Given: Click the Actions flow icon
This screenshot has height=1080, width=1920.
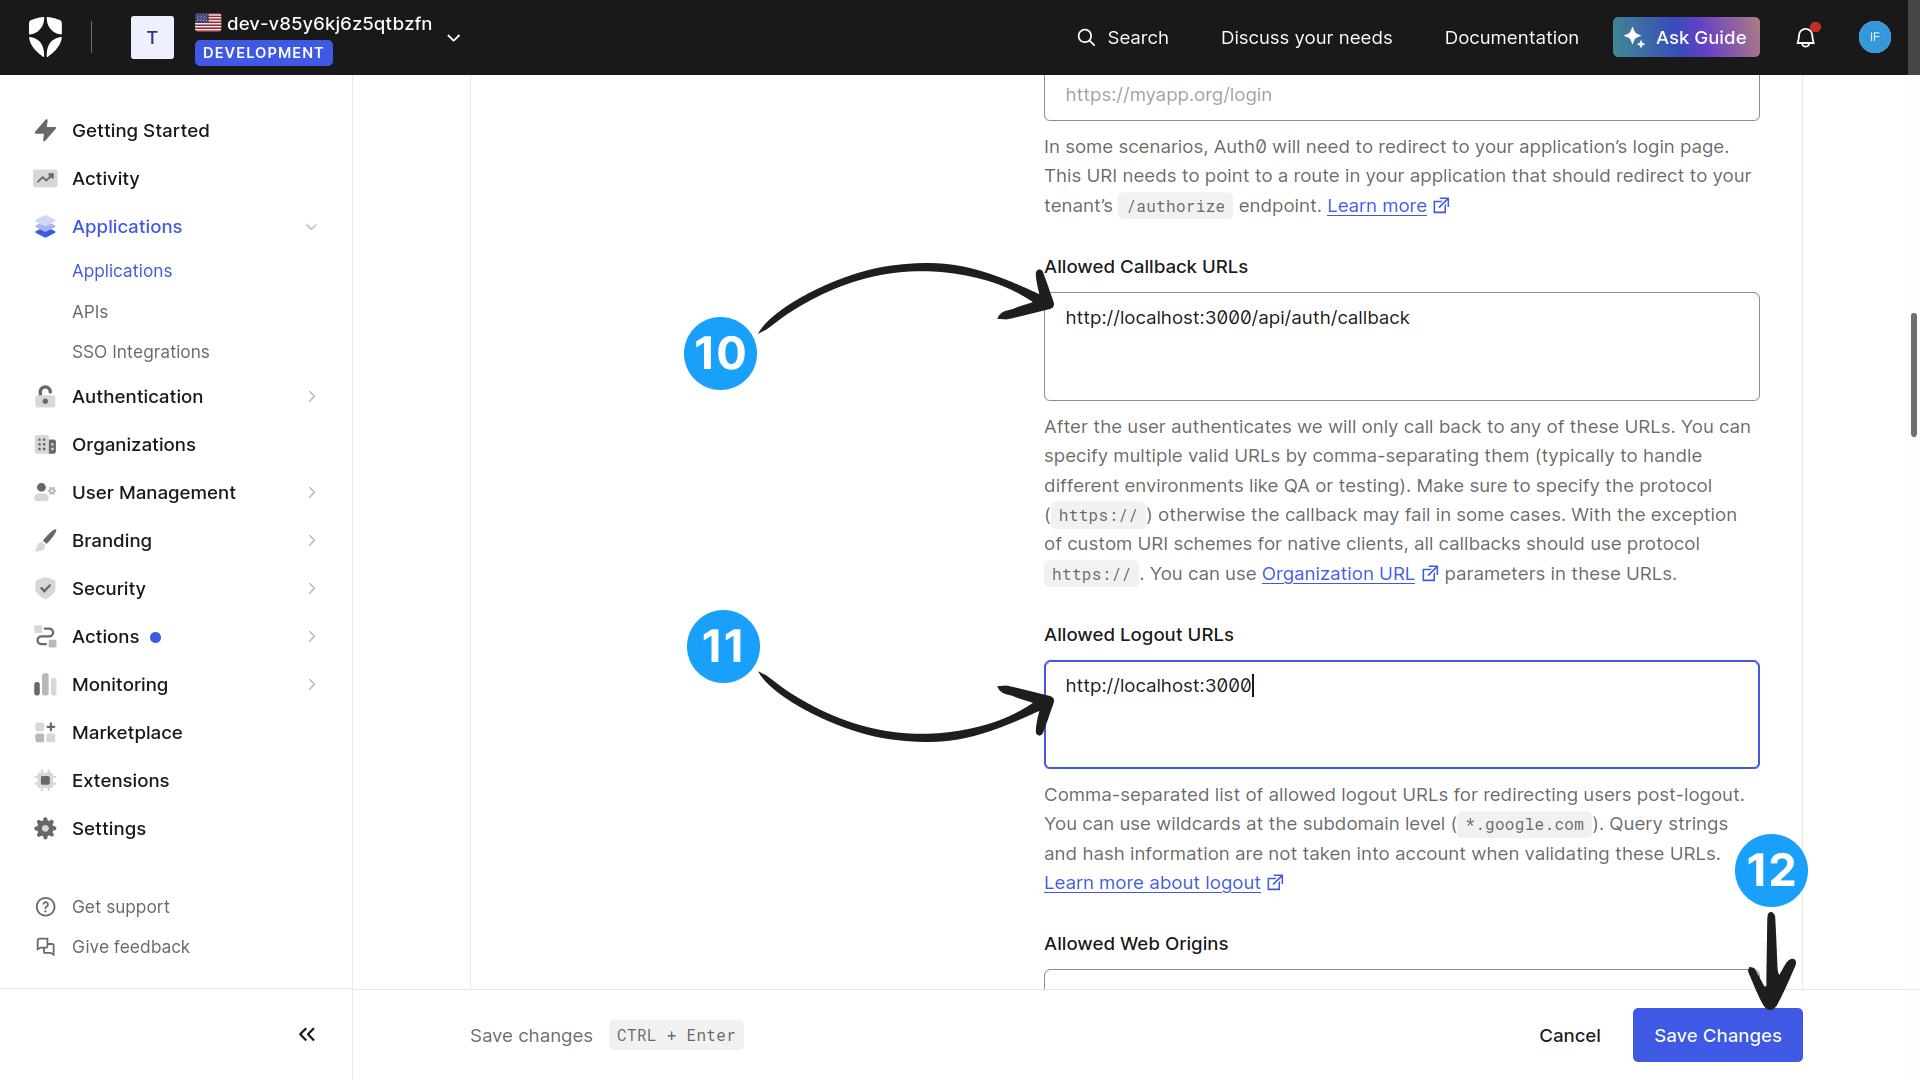Looking at the screenshot, I should tap(45, 636).
